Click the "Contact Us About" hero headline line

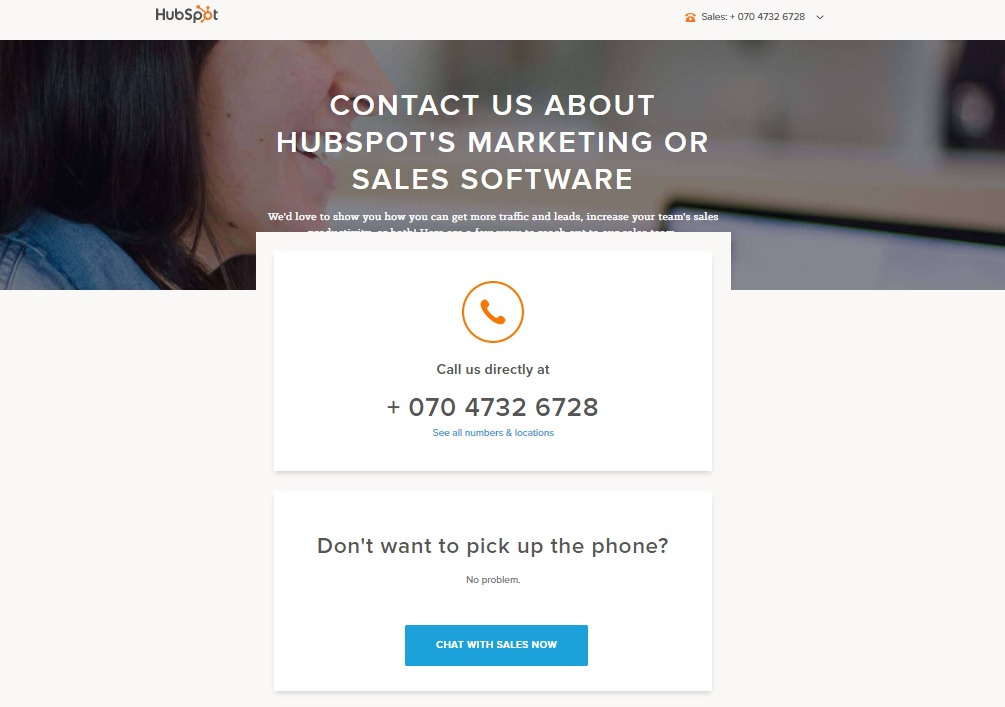pyautogui.click(x=492, y=105)
